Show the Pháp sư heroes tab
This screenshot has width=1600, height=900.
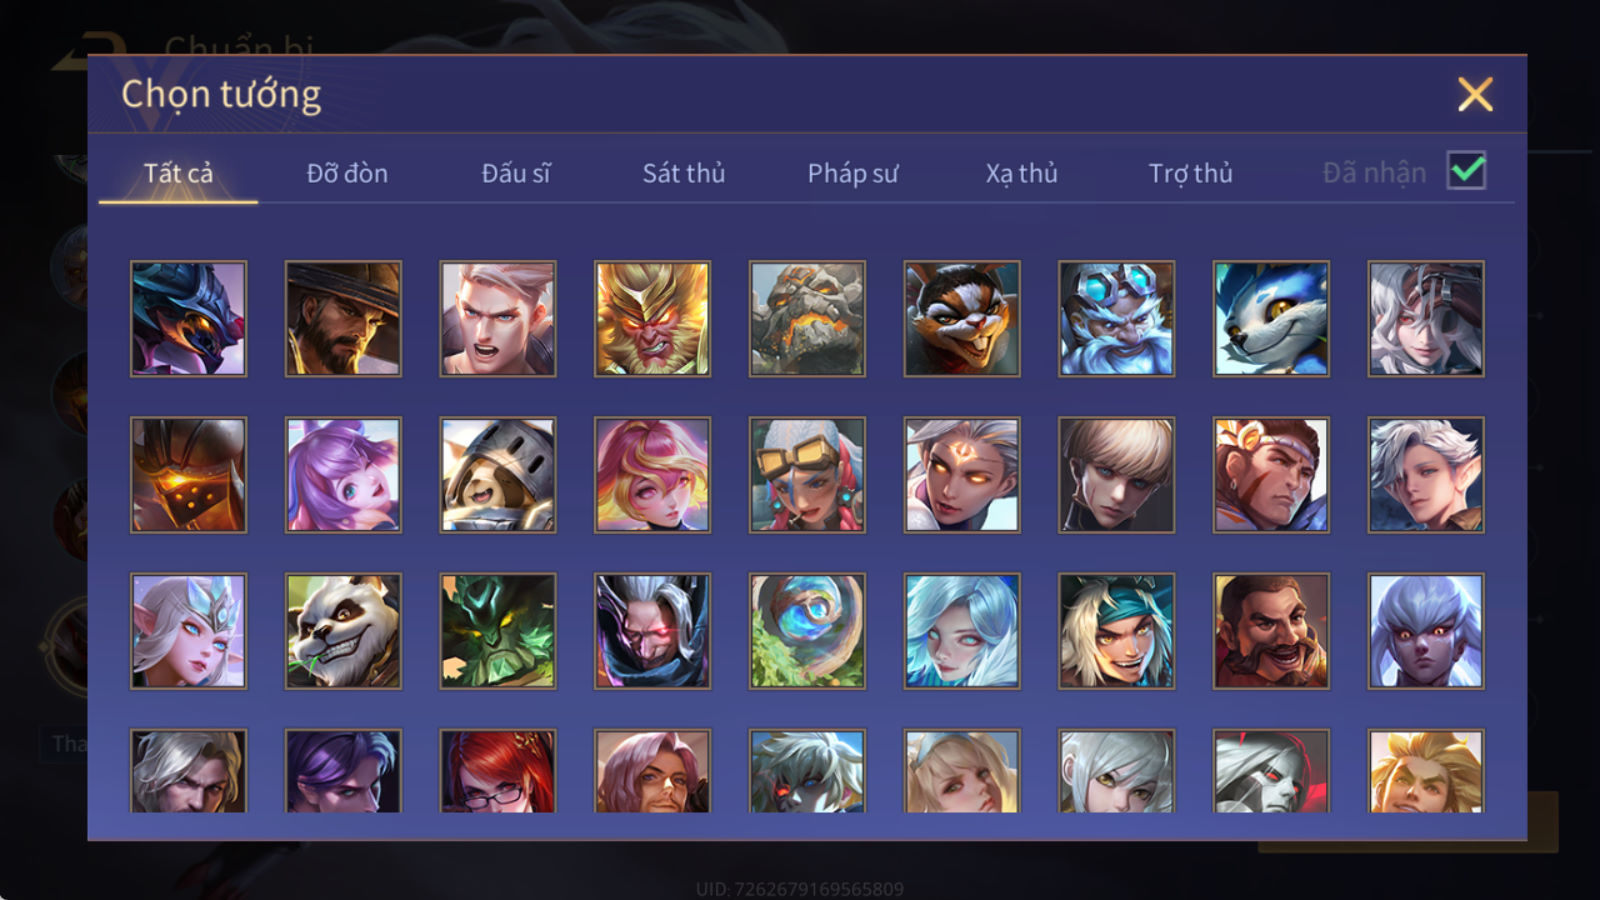point(853,173)
